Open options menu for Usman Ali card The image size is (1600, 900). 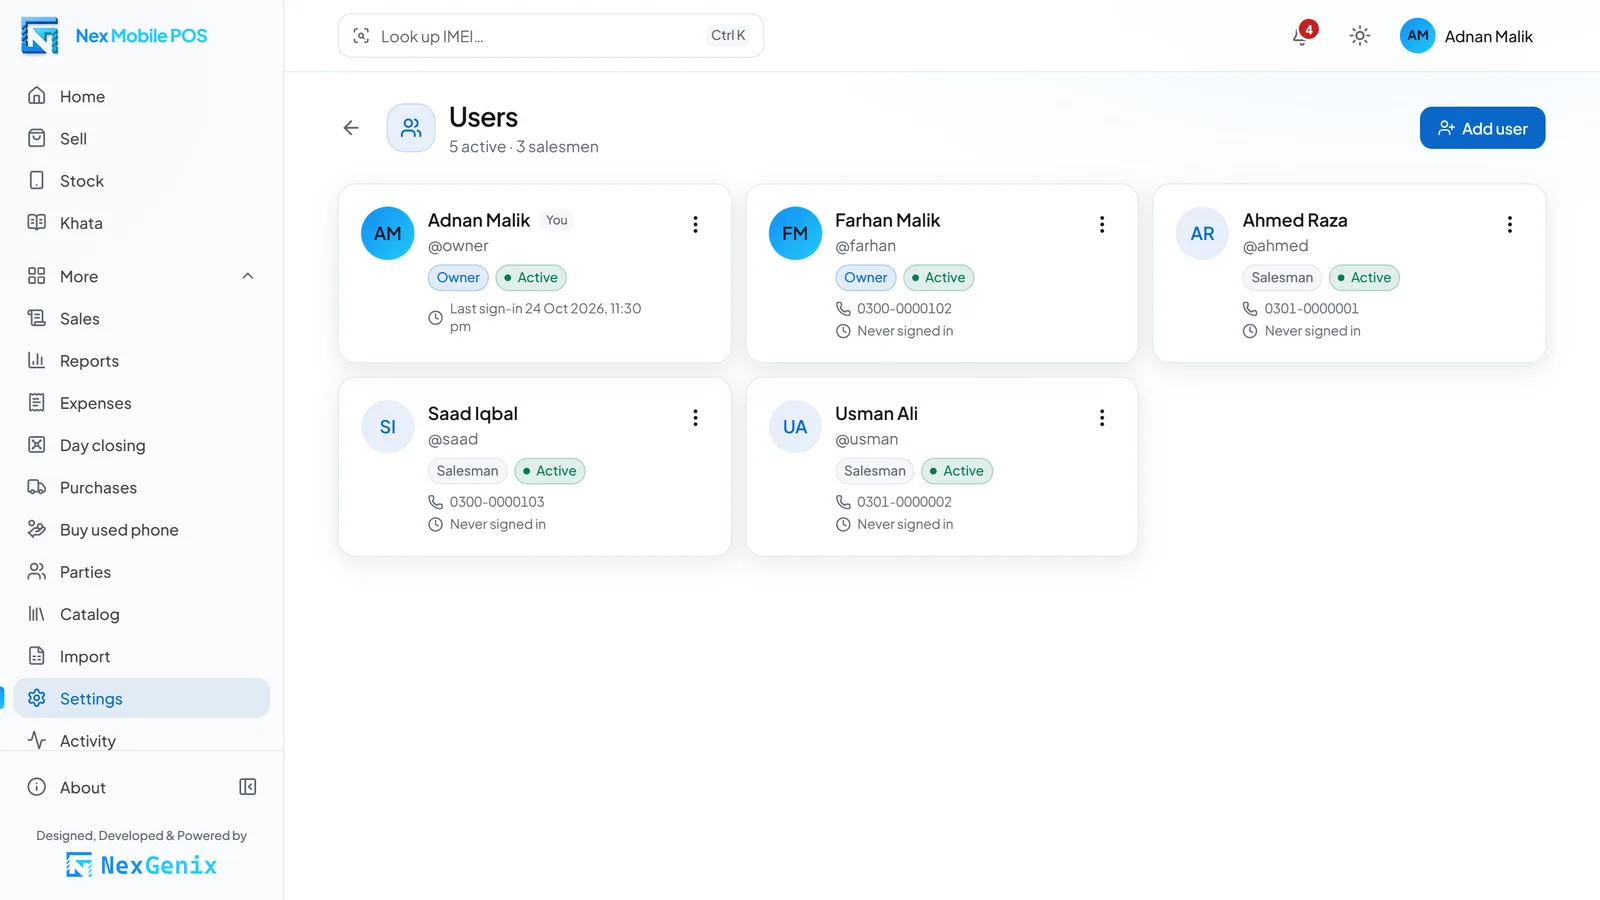[1102, 418]
